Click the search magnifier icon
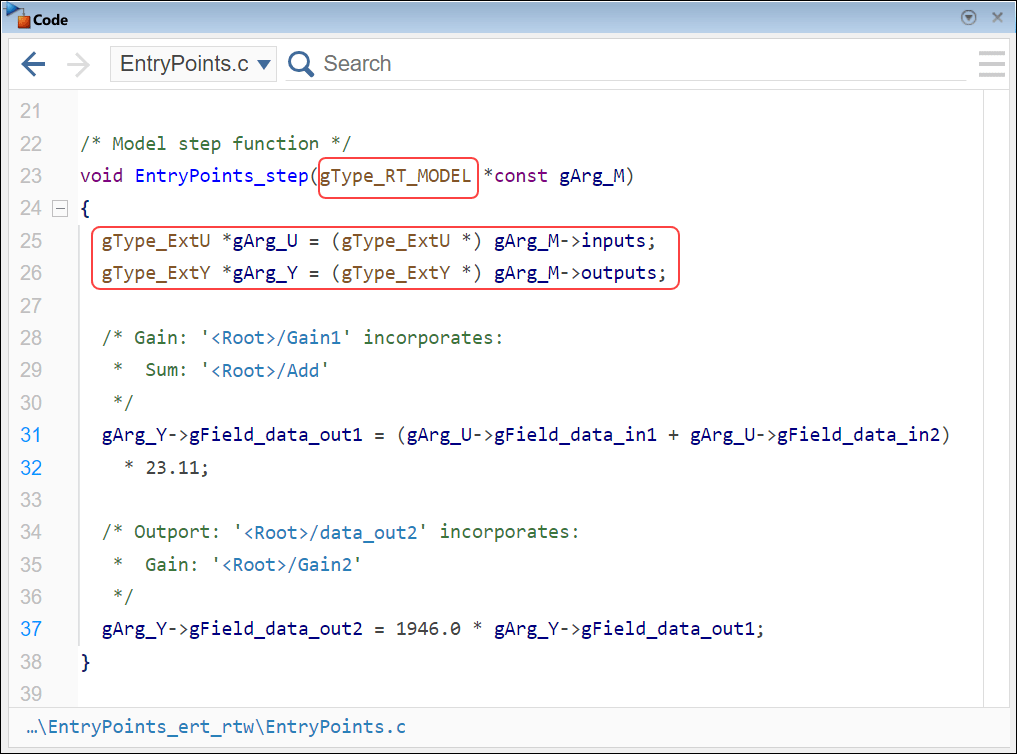1017x754 pixels. pyautogui.click(x=300, y=63)
